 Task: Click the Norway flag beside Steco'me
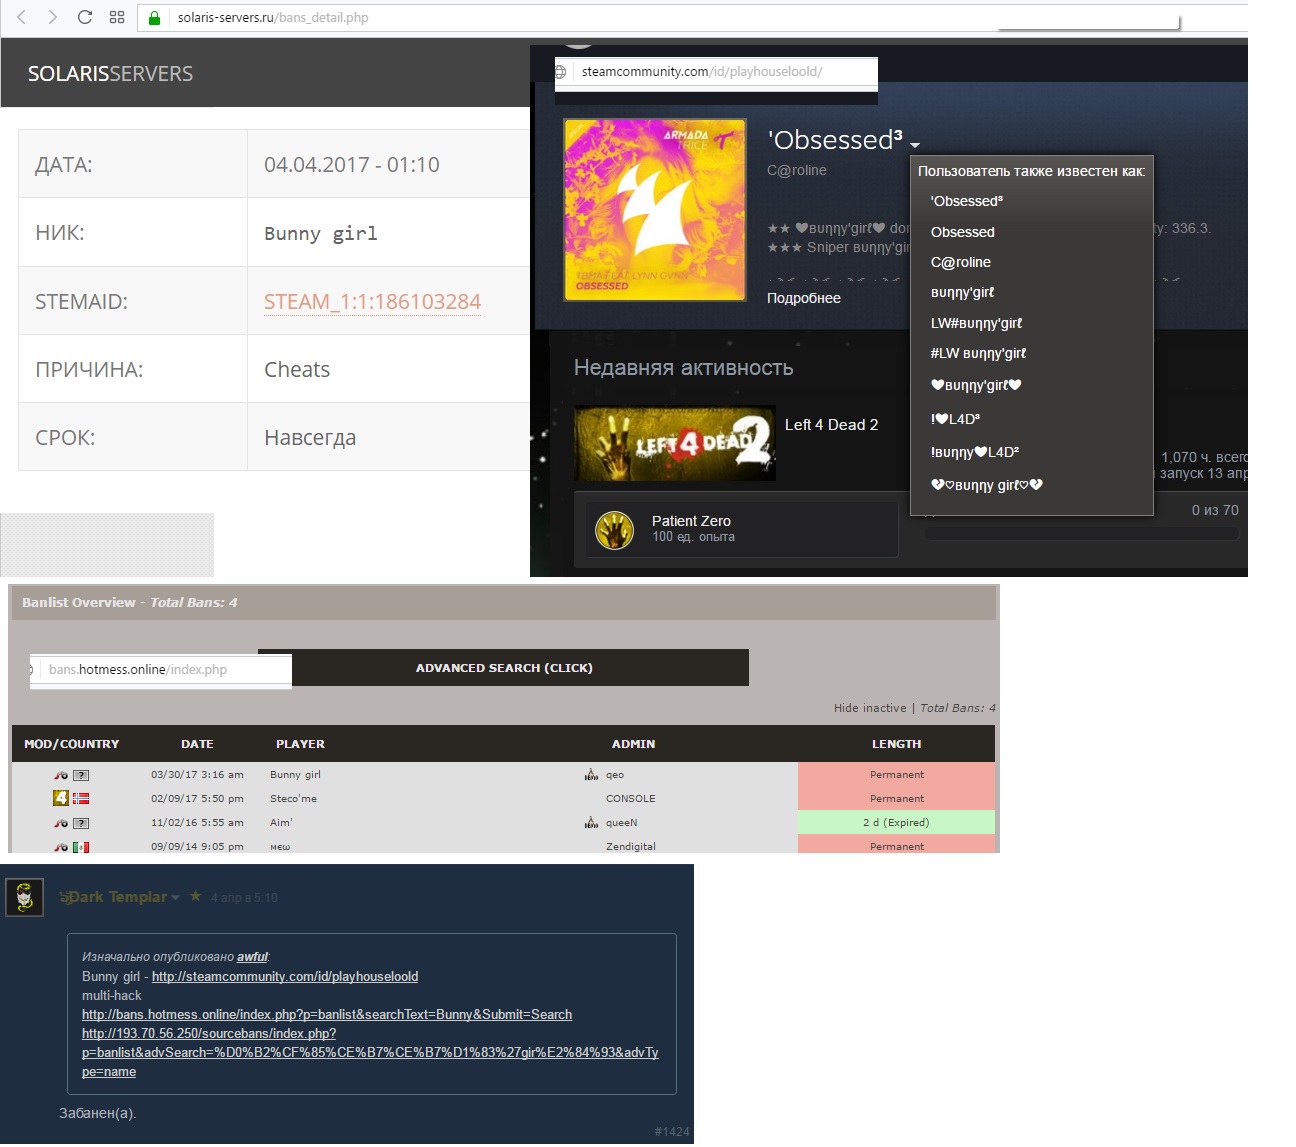click(81, 799)
